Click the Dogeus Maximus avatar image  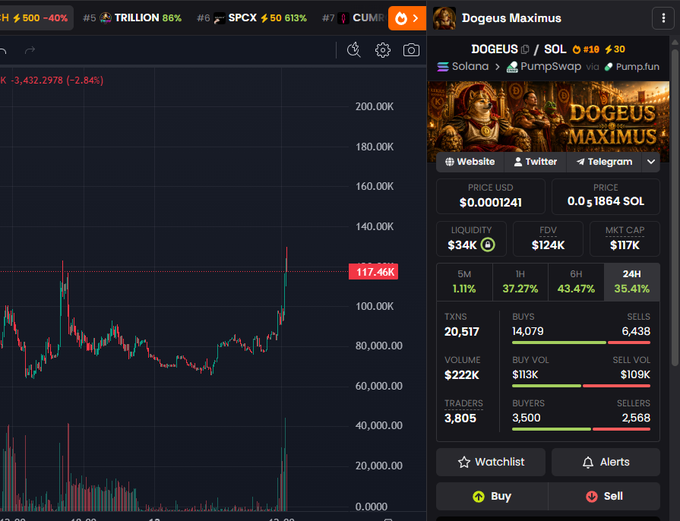(x=444, y=18)
